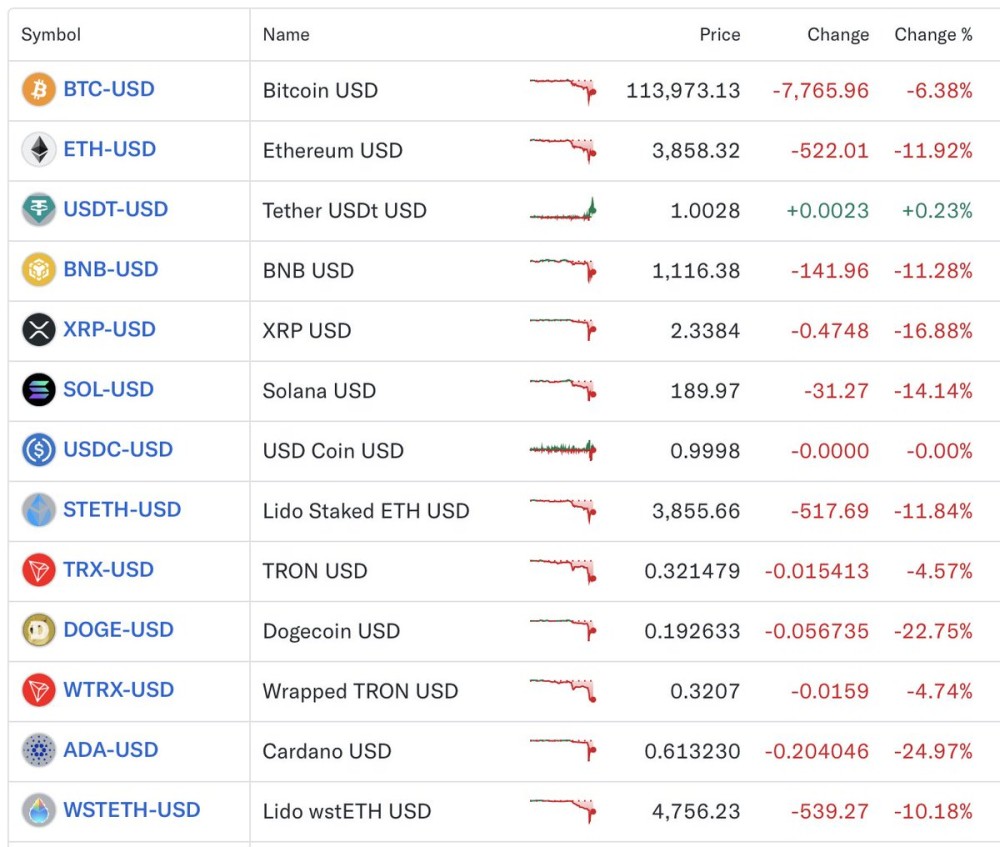1000x847 pixels.
Task: Click the Name column header
Action: (x=285, y=35)
